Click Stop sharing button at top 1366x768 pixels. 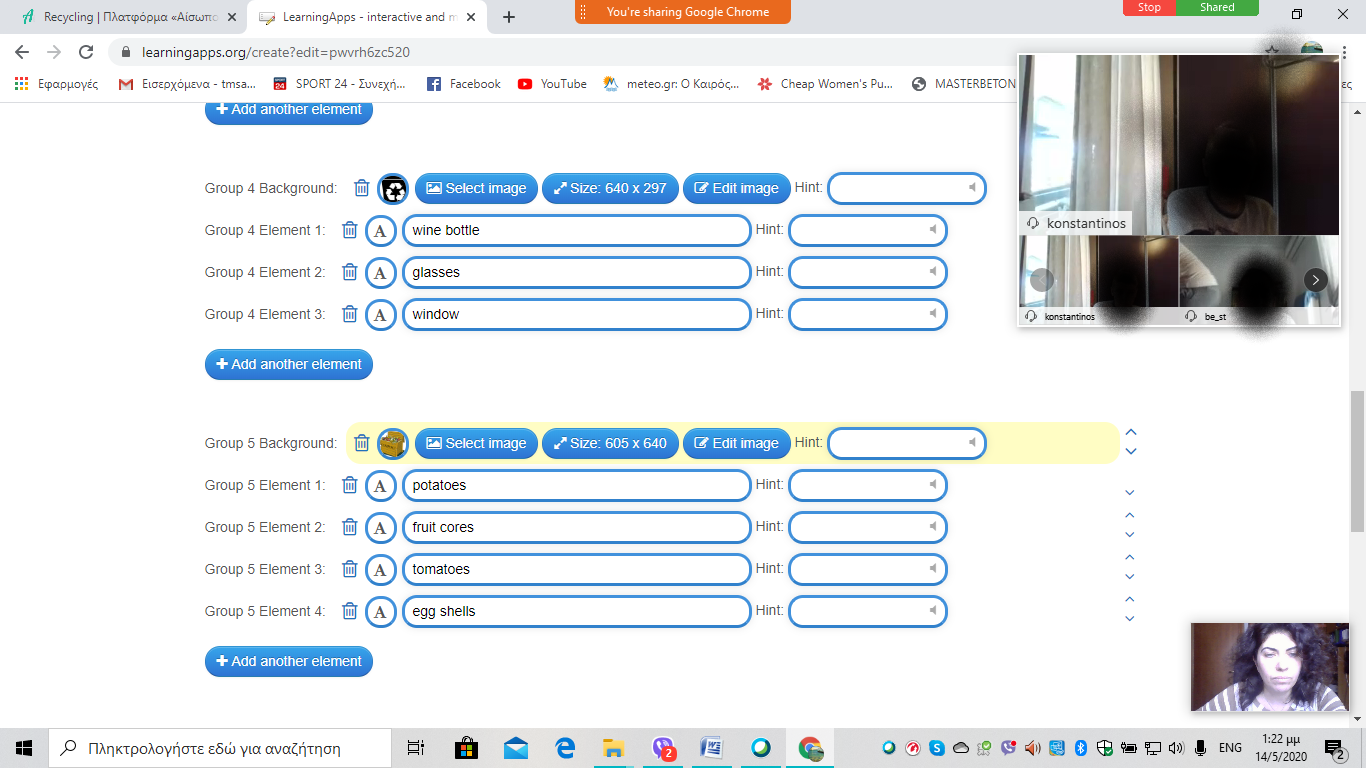(1149, 8)
